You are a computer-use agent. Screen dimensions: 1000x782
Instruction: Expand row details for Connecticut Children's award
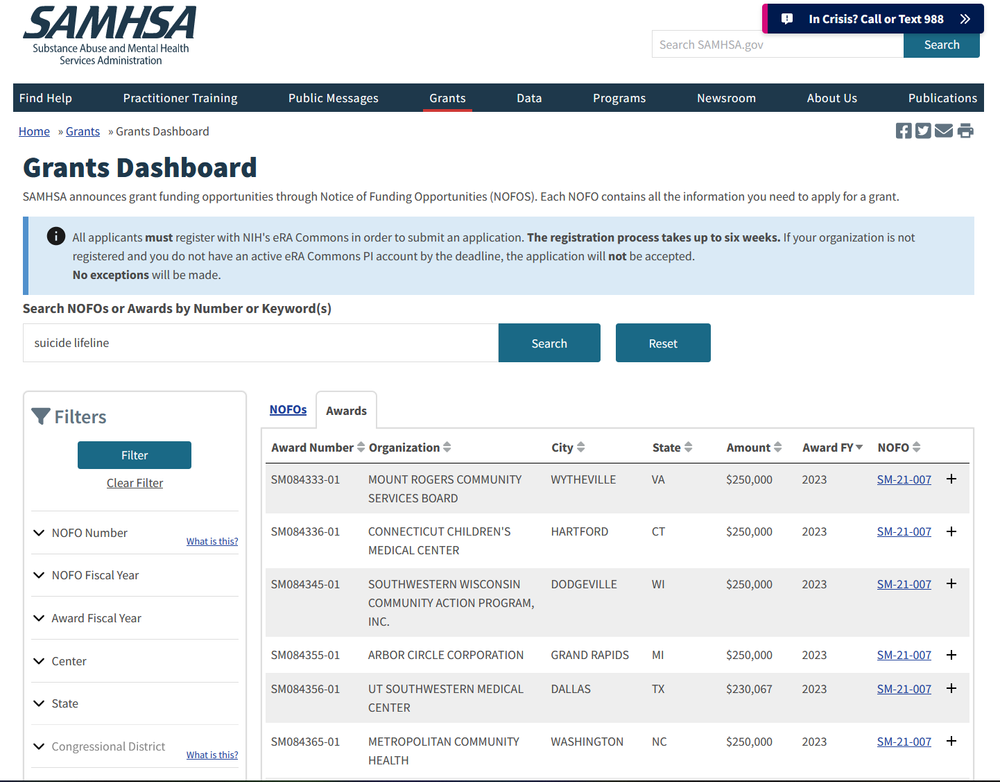pos(951,531)
